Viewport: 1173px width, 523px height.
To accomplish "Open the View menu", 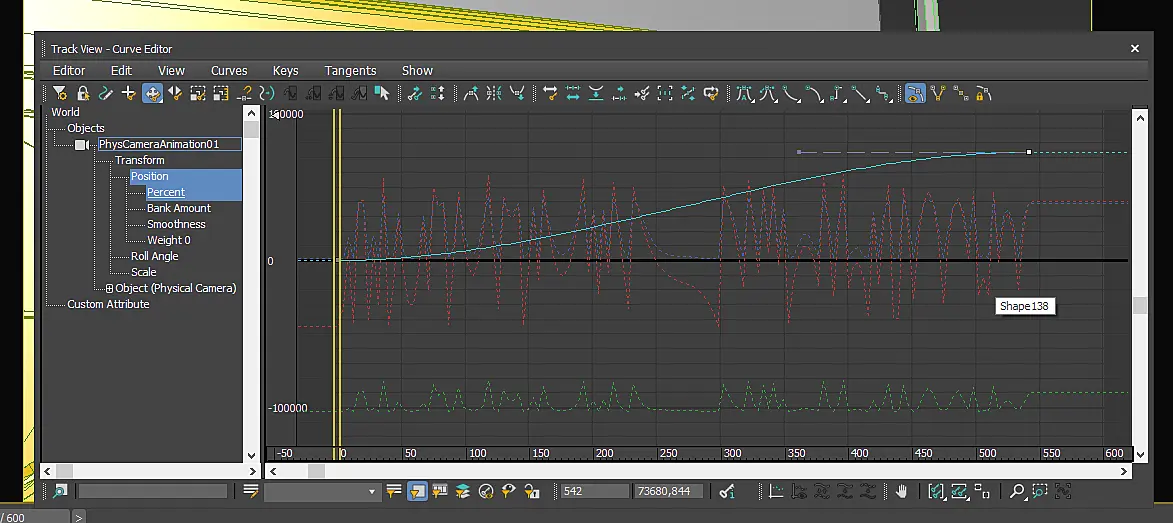I will point(171,70).
